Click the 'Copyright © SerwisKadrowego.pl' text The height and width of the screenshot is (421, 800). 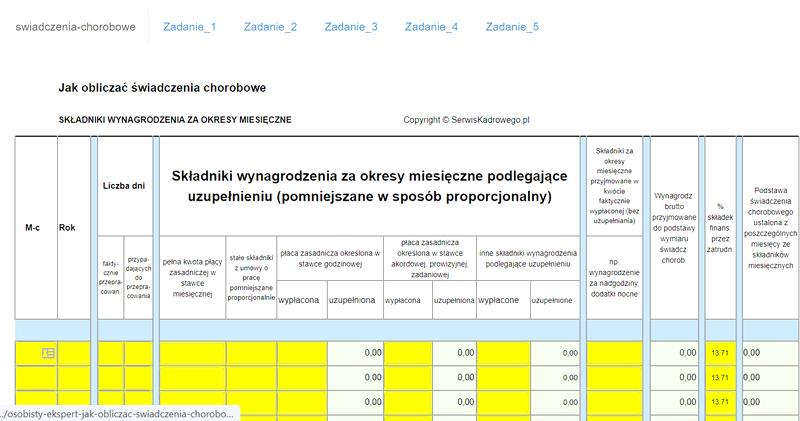466,120
